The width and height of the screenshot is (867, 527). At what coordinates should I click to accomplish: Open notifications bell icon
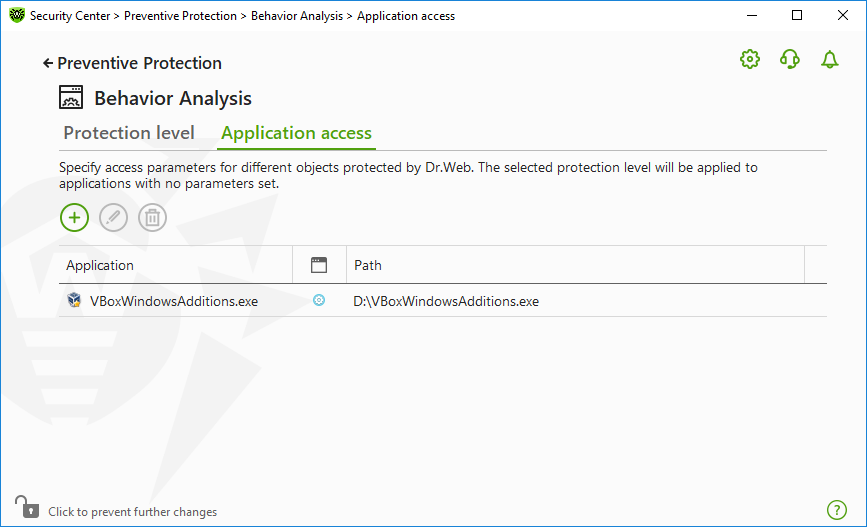[x=829, y=59]
